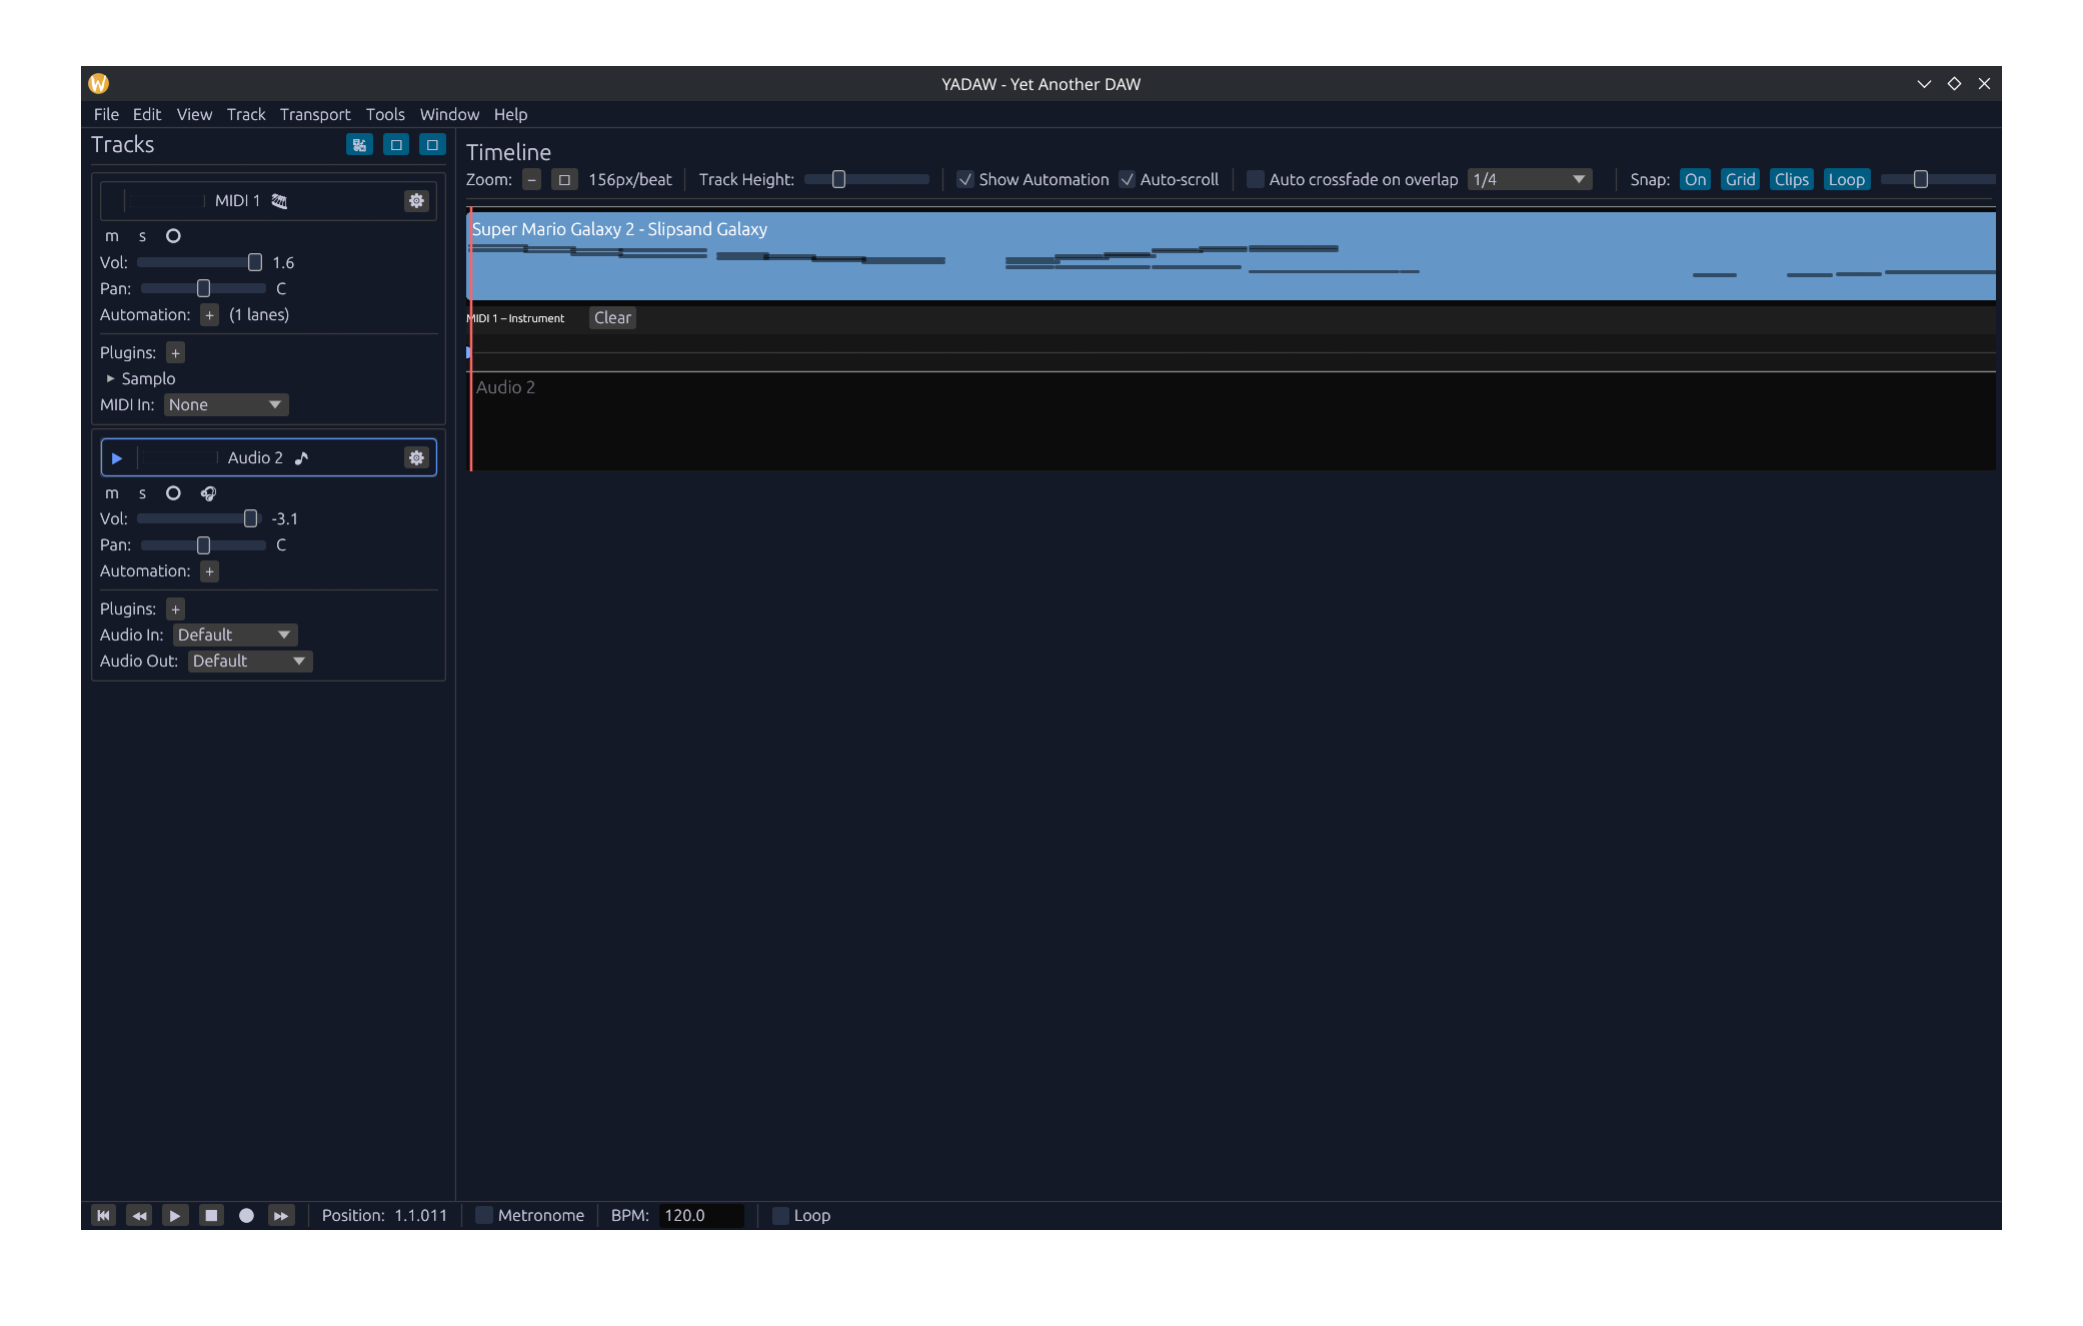Toggle Snap to Grid
Viewport: 2083px width, 1326px height.
point(1740,180)
